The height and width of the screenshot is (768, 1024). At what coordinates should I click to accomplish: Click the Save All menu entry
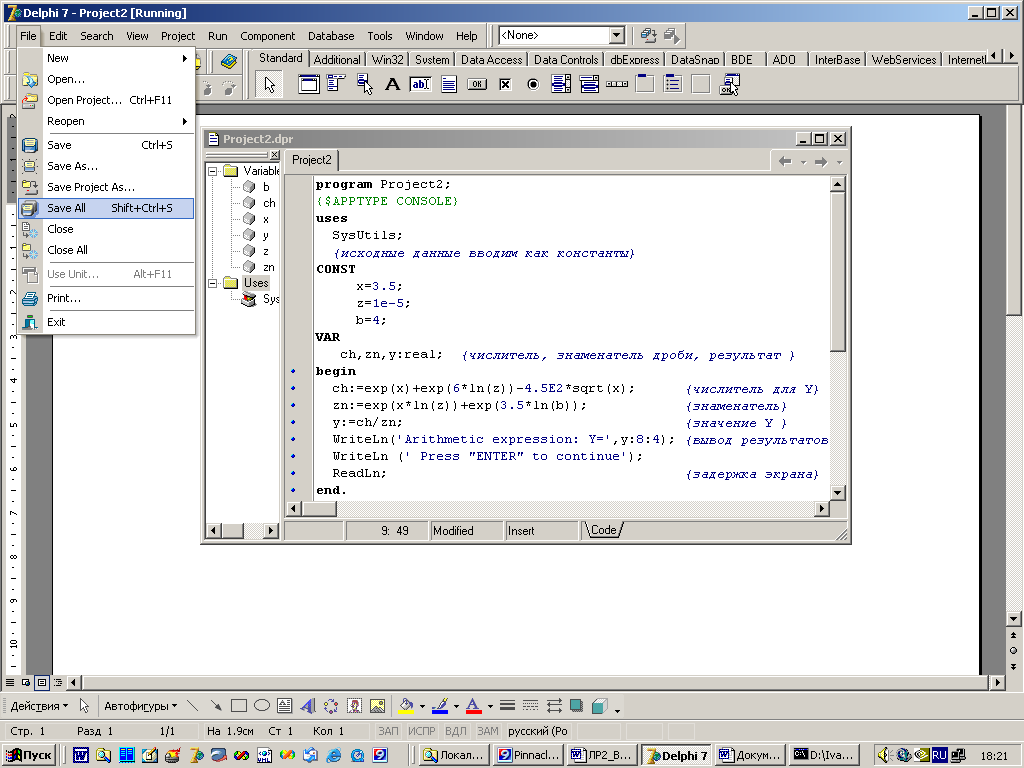click(106, 208)
